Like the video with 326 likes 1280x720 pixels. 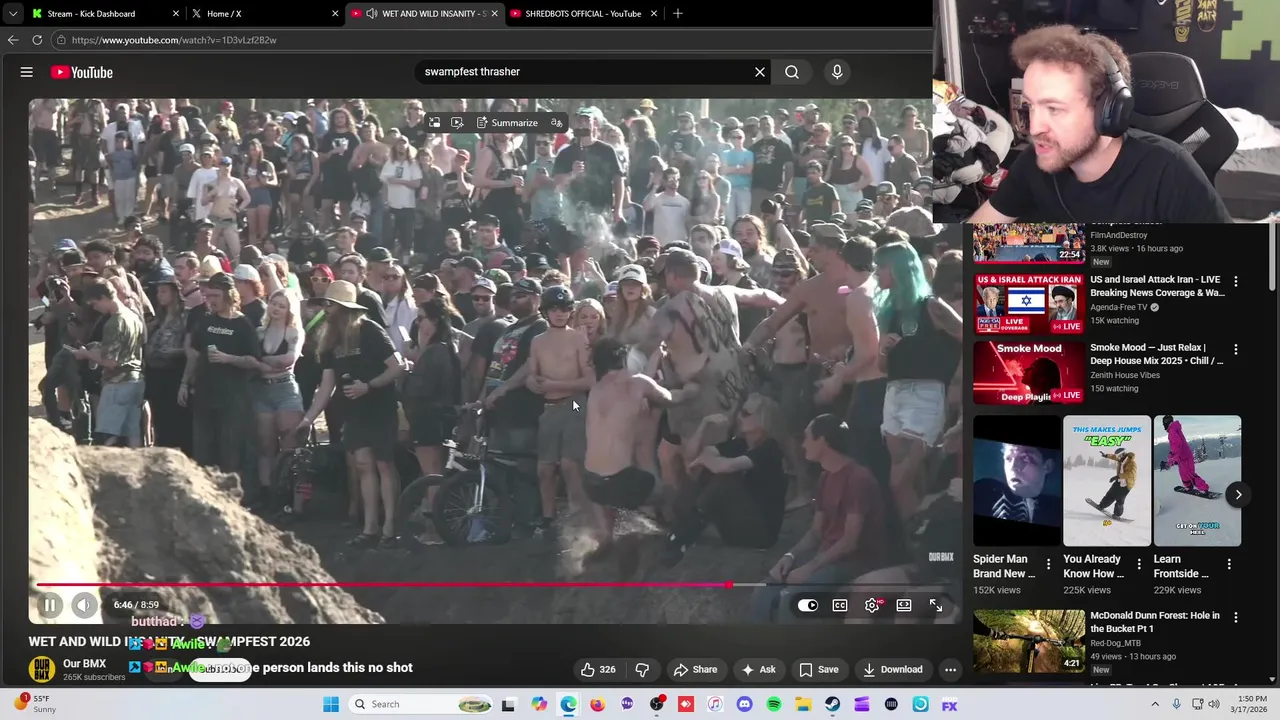[x=598, y=669]
